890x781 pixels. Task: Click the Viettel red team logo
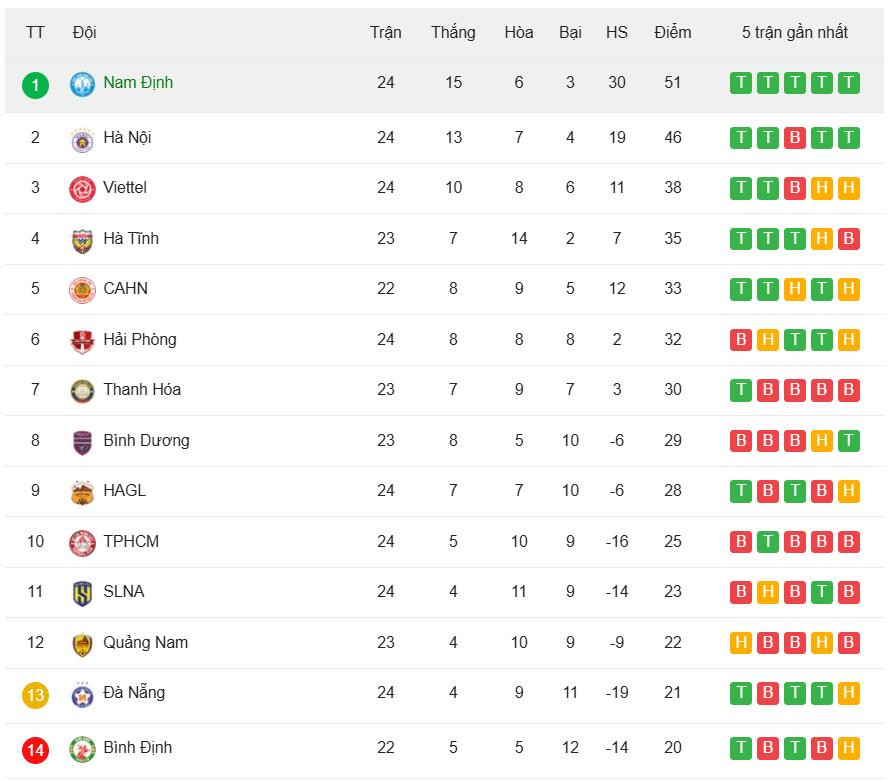click(x=82, y=189)
